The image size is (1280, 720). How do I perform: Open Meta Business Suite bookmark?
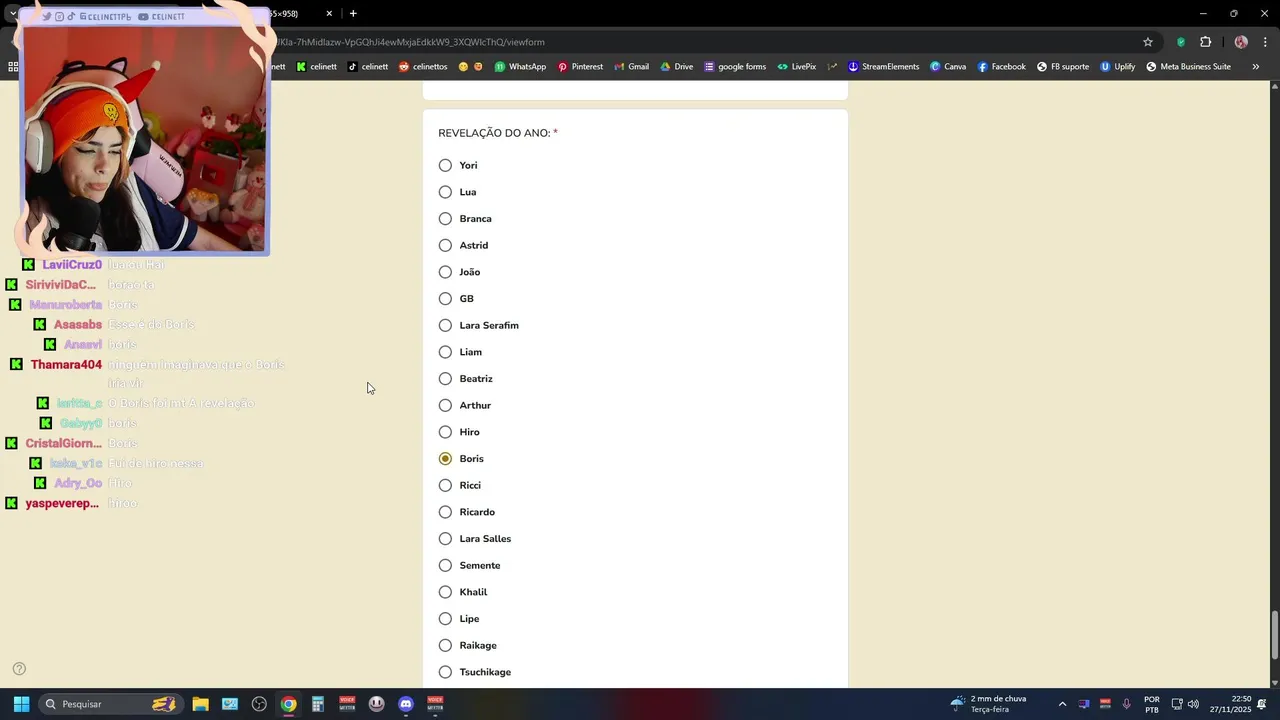point(1188,67)
